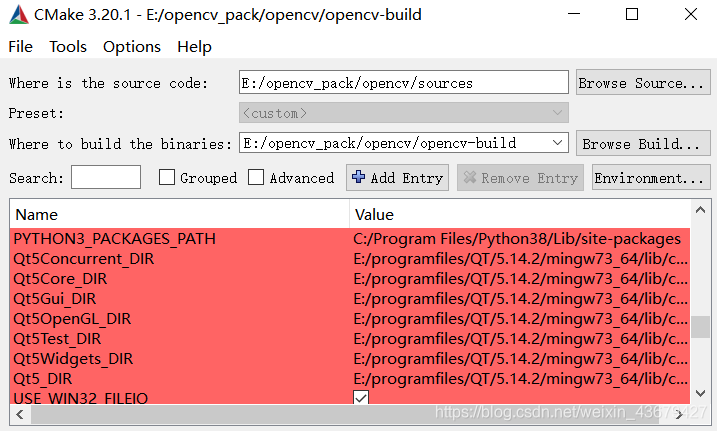Maximize the CMake window
Screen dimensions: 717x431
(632, 14)
